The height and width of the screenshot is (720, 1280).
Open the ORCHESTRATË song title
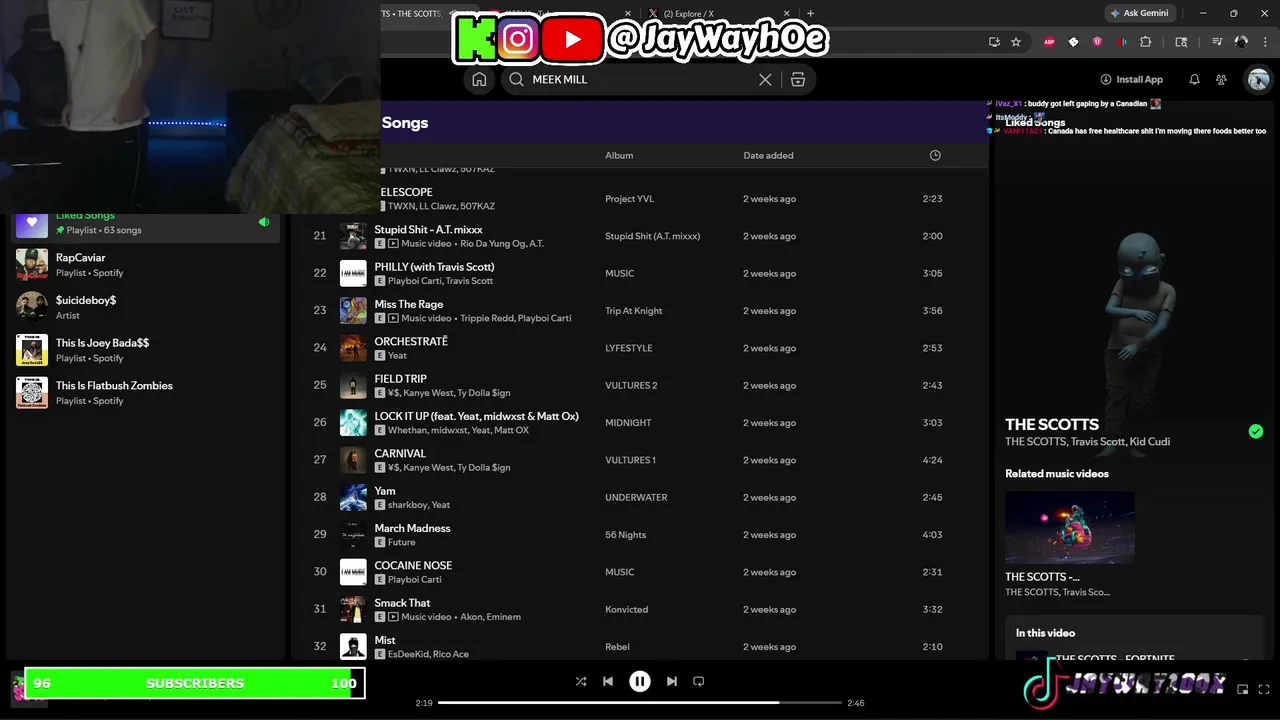pos(411,341)
